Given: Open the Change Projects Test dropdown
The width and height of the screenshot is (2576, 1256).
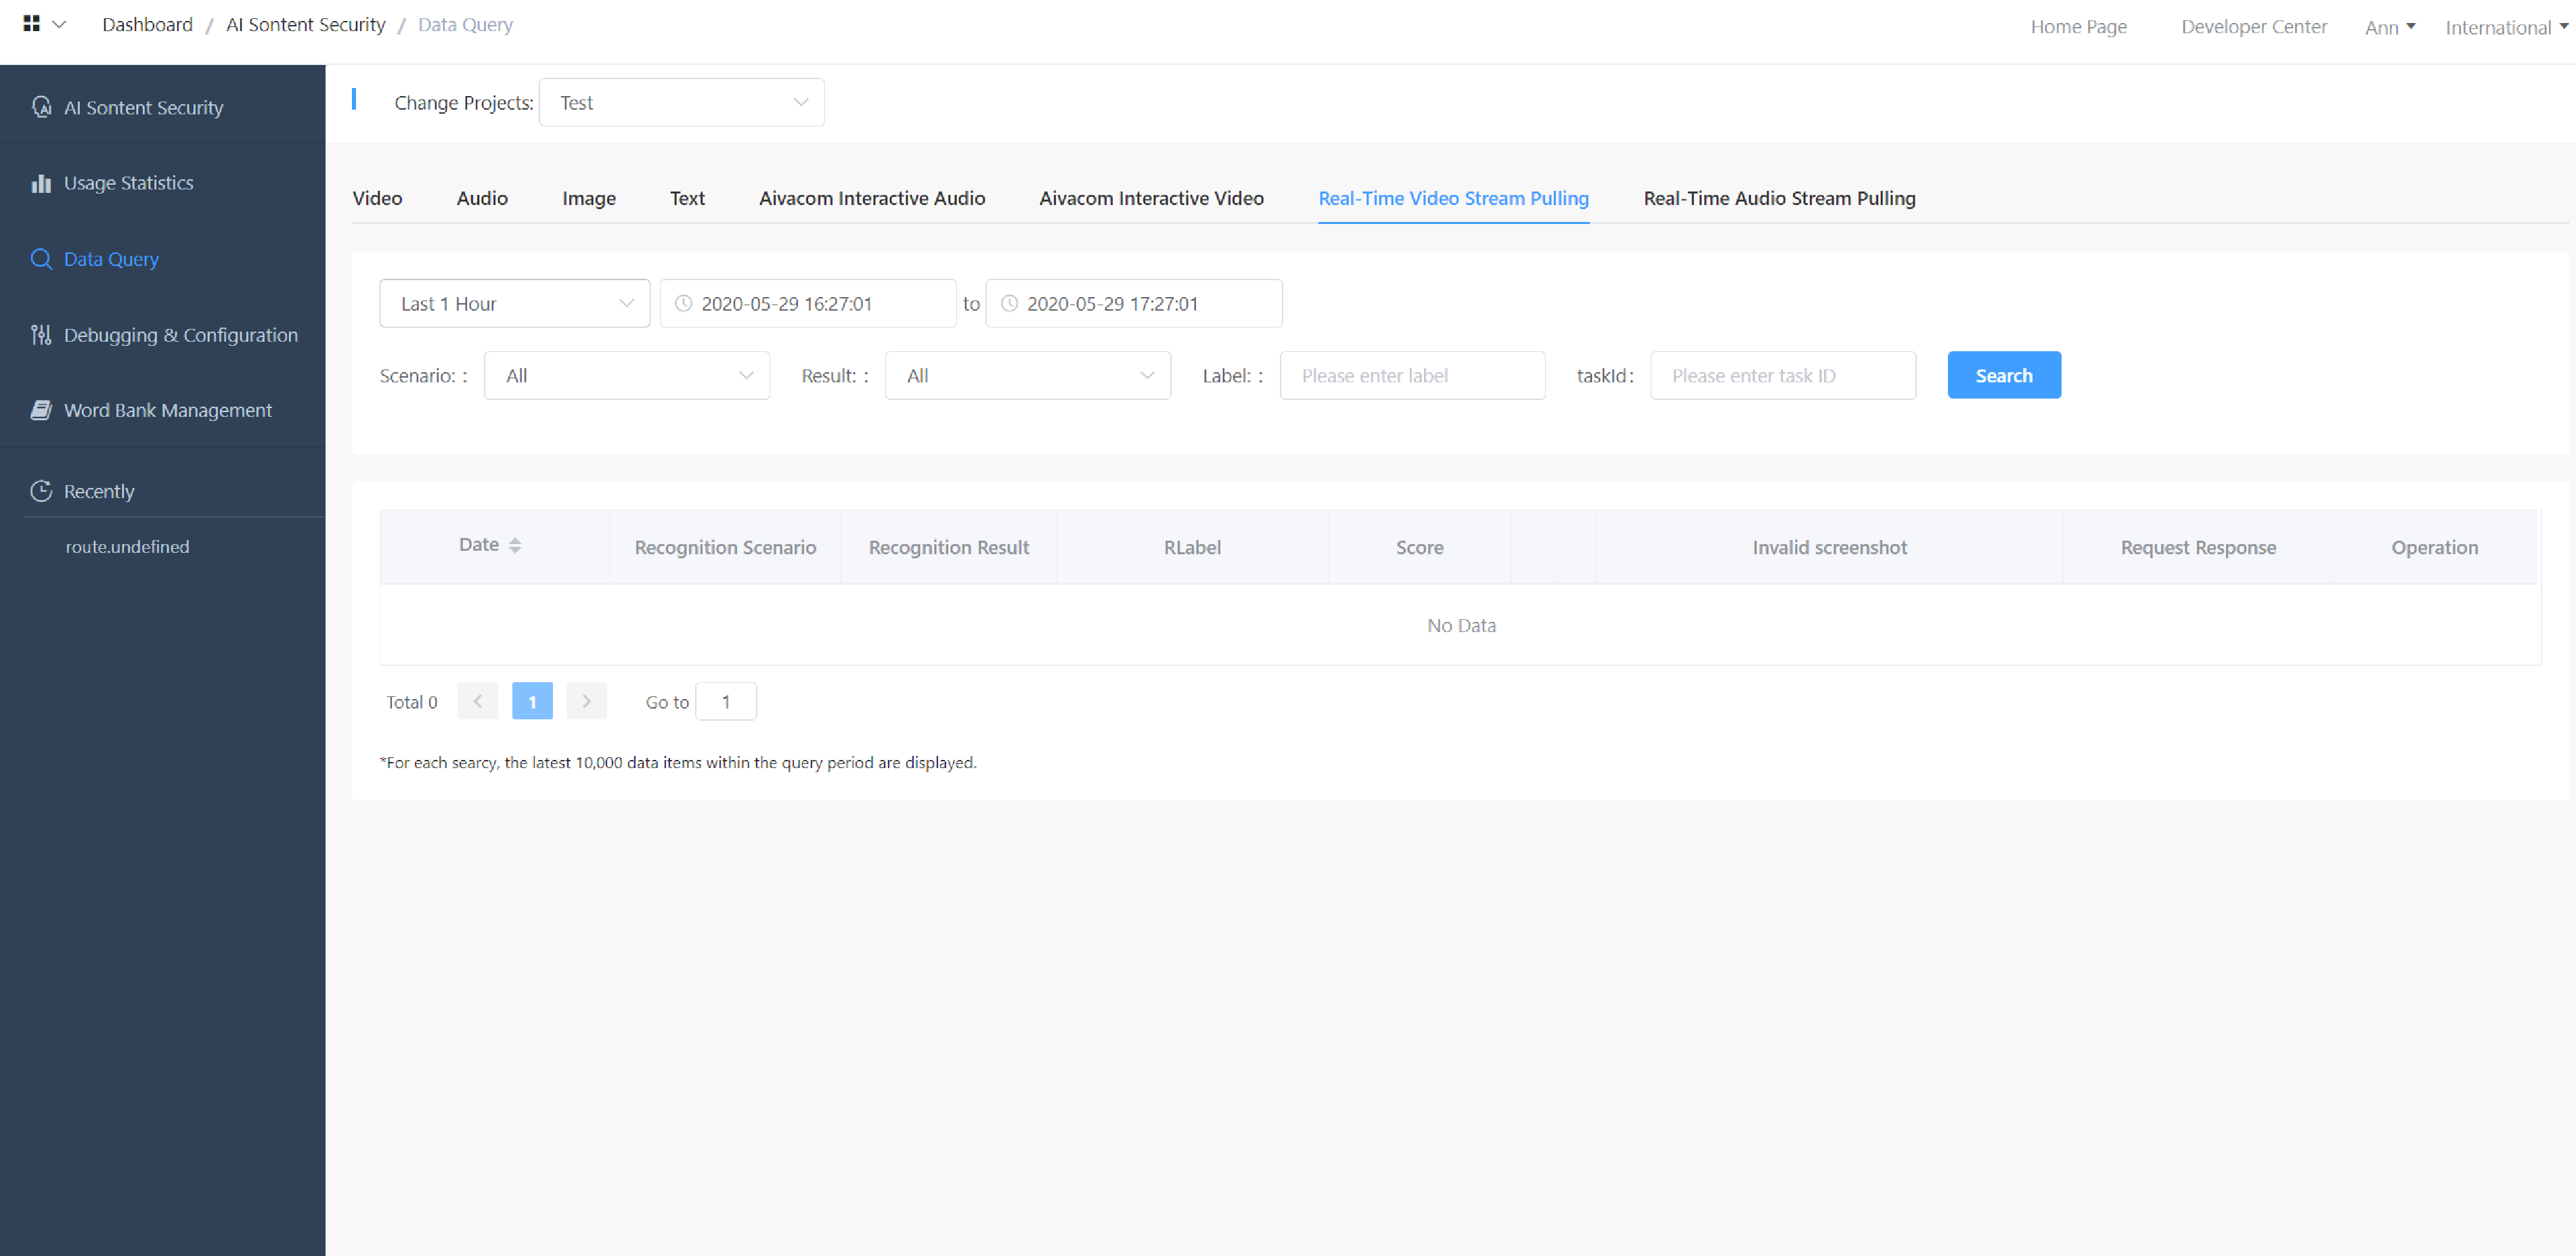Looking at the screenshot, I should pyautogui.click(x=681, y=103).
